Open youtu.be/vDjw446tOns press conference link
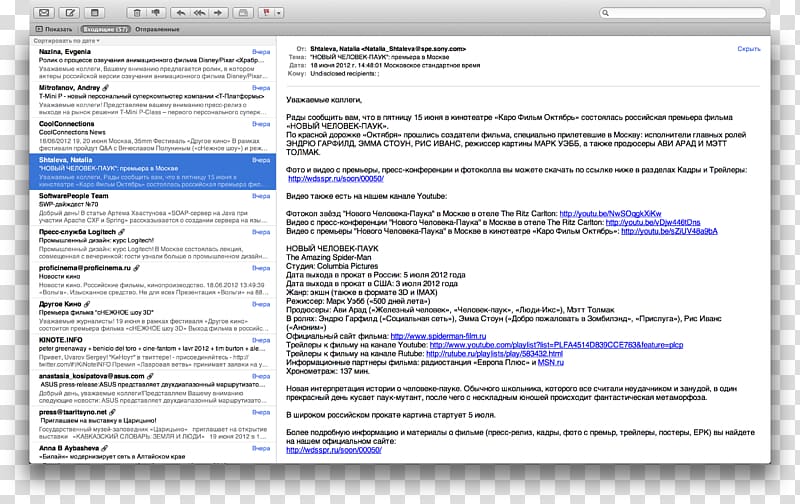 click(x=653, y=222)
